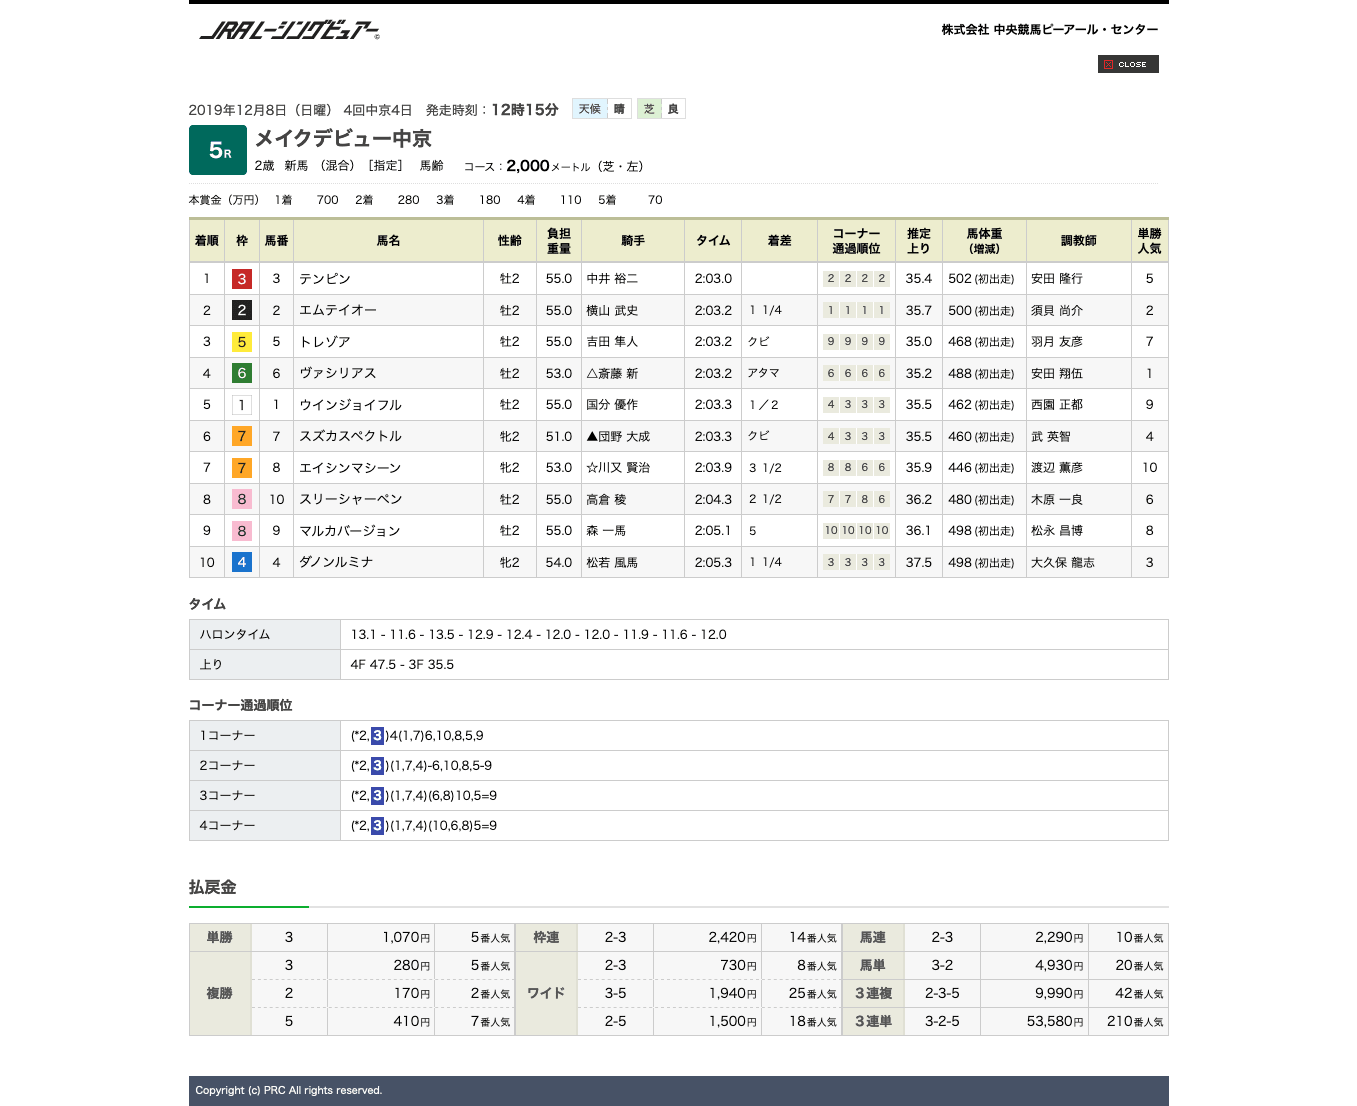Viewport: 1357px width, 1106px height.
Task: Click the ハロンタイム row label
Action: (x=265, y=635)
